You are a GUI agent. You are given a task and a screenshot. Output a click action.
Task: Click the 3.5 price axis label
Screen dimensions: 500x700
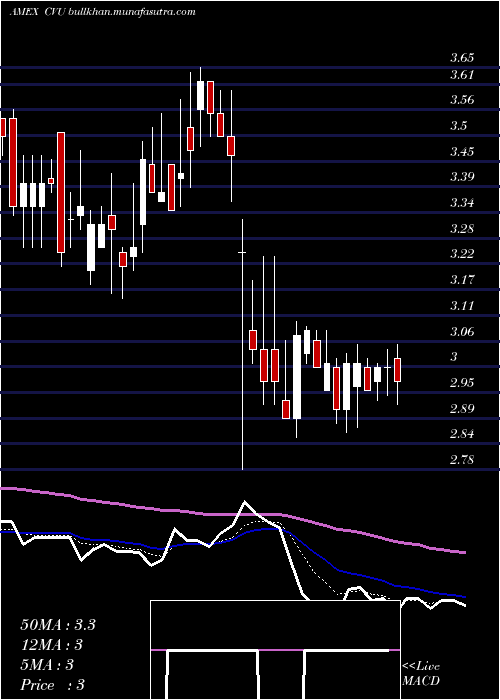pyautogui.click(x=458, y=126)
